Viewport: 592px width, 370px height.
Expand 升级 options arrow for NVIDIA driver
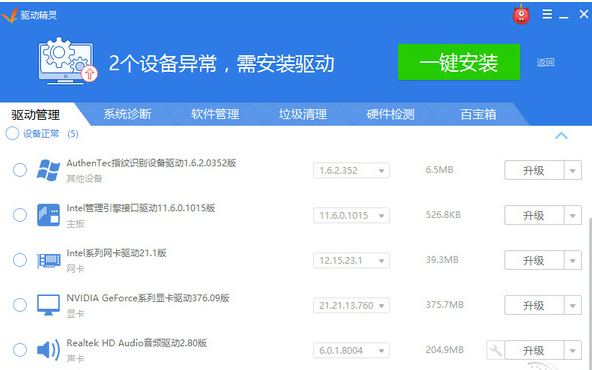(573, 305)
